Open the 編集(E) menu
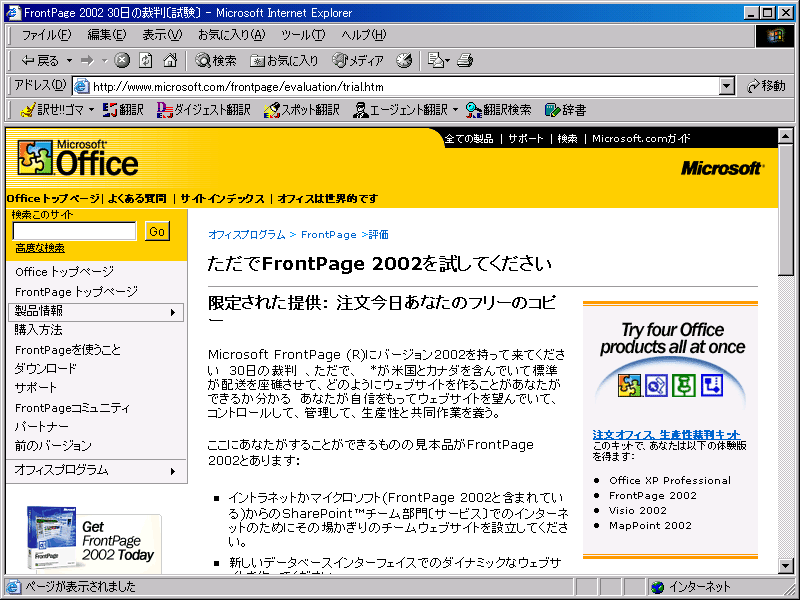 107,35
